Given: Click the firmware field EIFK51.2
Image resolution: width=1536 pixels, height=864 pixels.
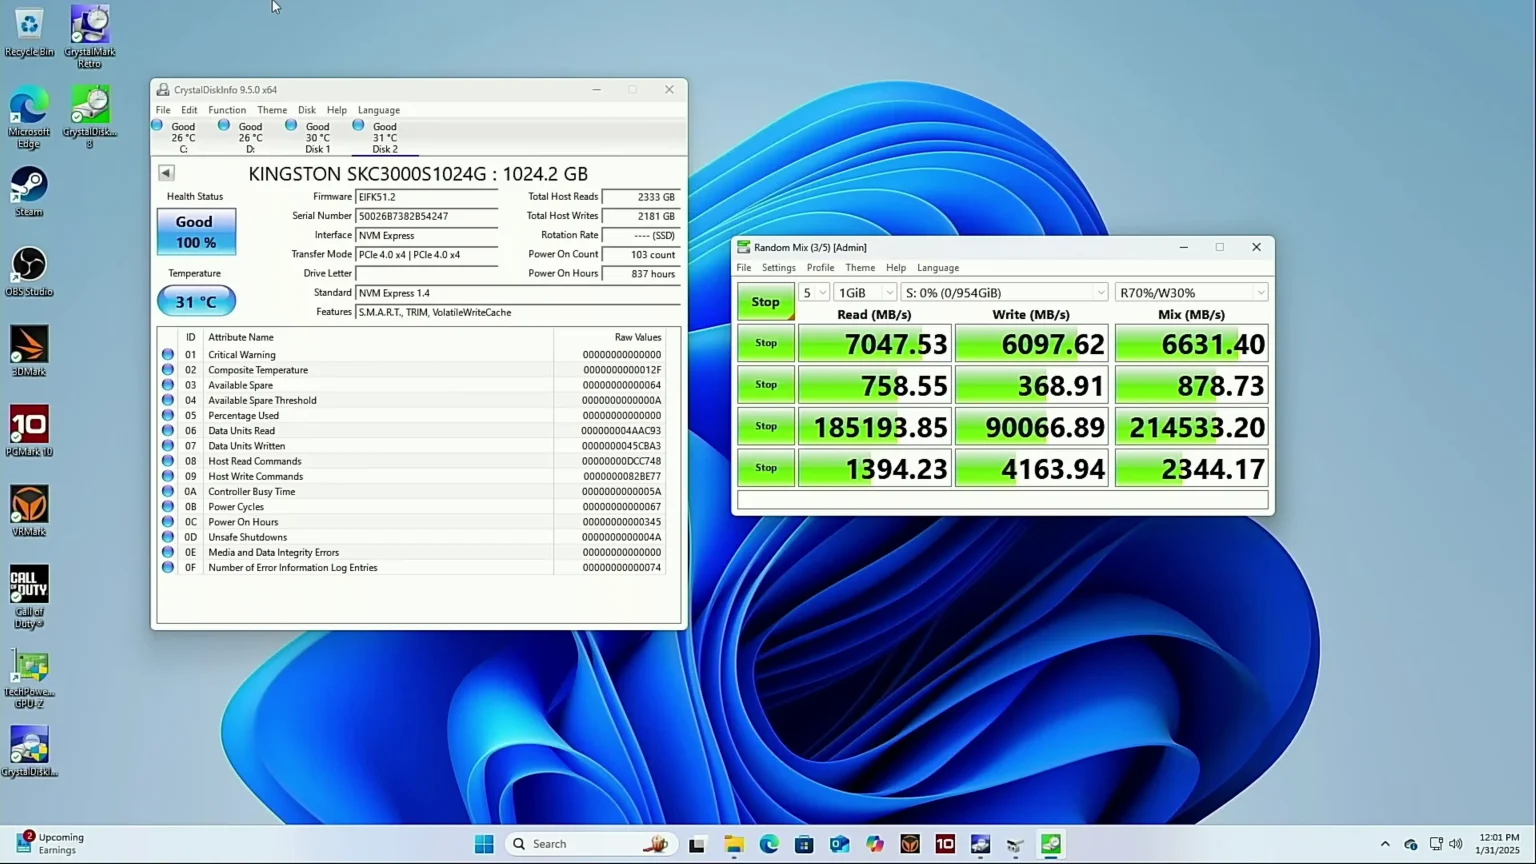Looking at the screenshot, I should (427, 197).
